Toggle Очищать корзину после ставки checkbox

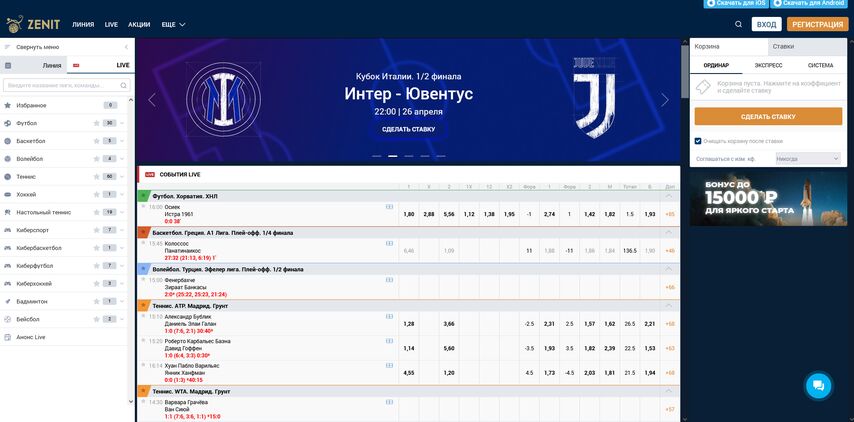(x=698, y=141)
